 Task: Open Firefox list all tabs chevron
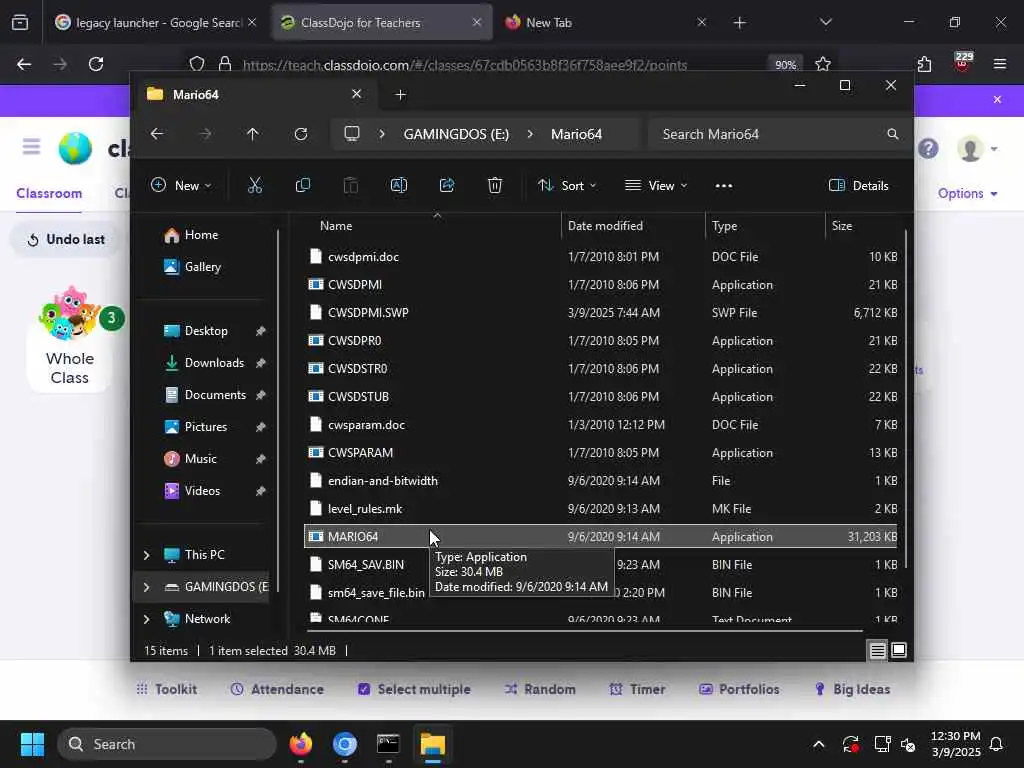825,22
